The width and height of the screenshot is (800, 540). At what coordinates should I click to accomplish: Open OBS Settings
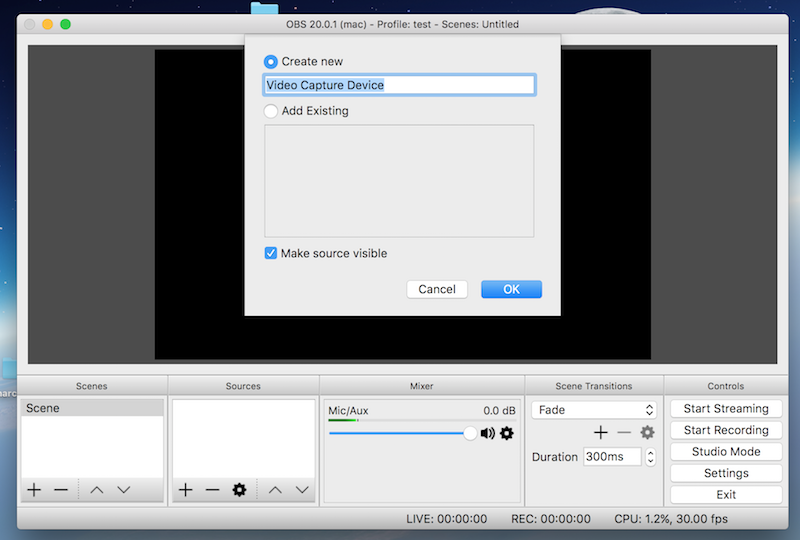pyautogui.click(x=726, y=473)
